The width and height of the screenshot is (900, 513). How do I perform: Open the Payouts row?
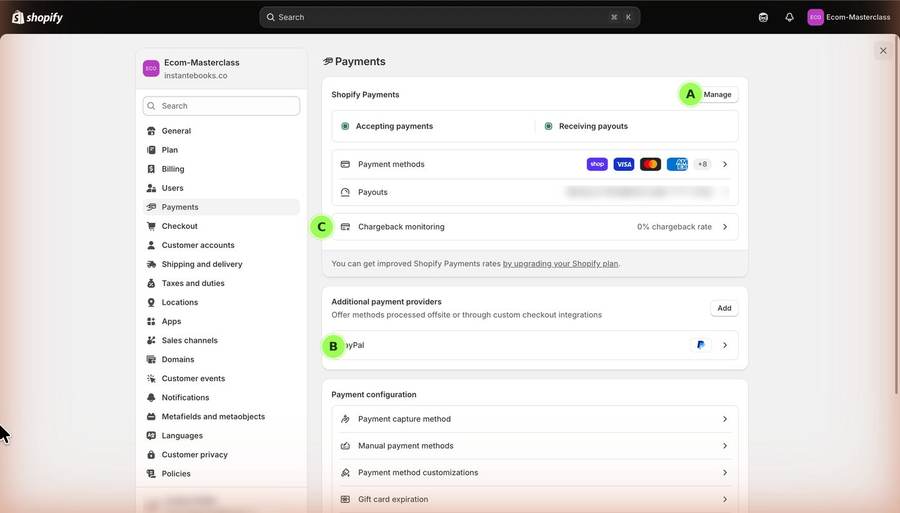click(535, 192)
